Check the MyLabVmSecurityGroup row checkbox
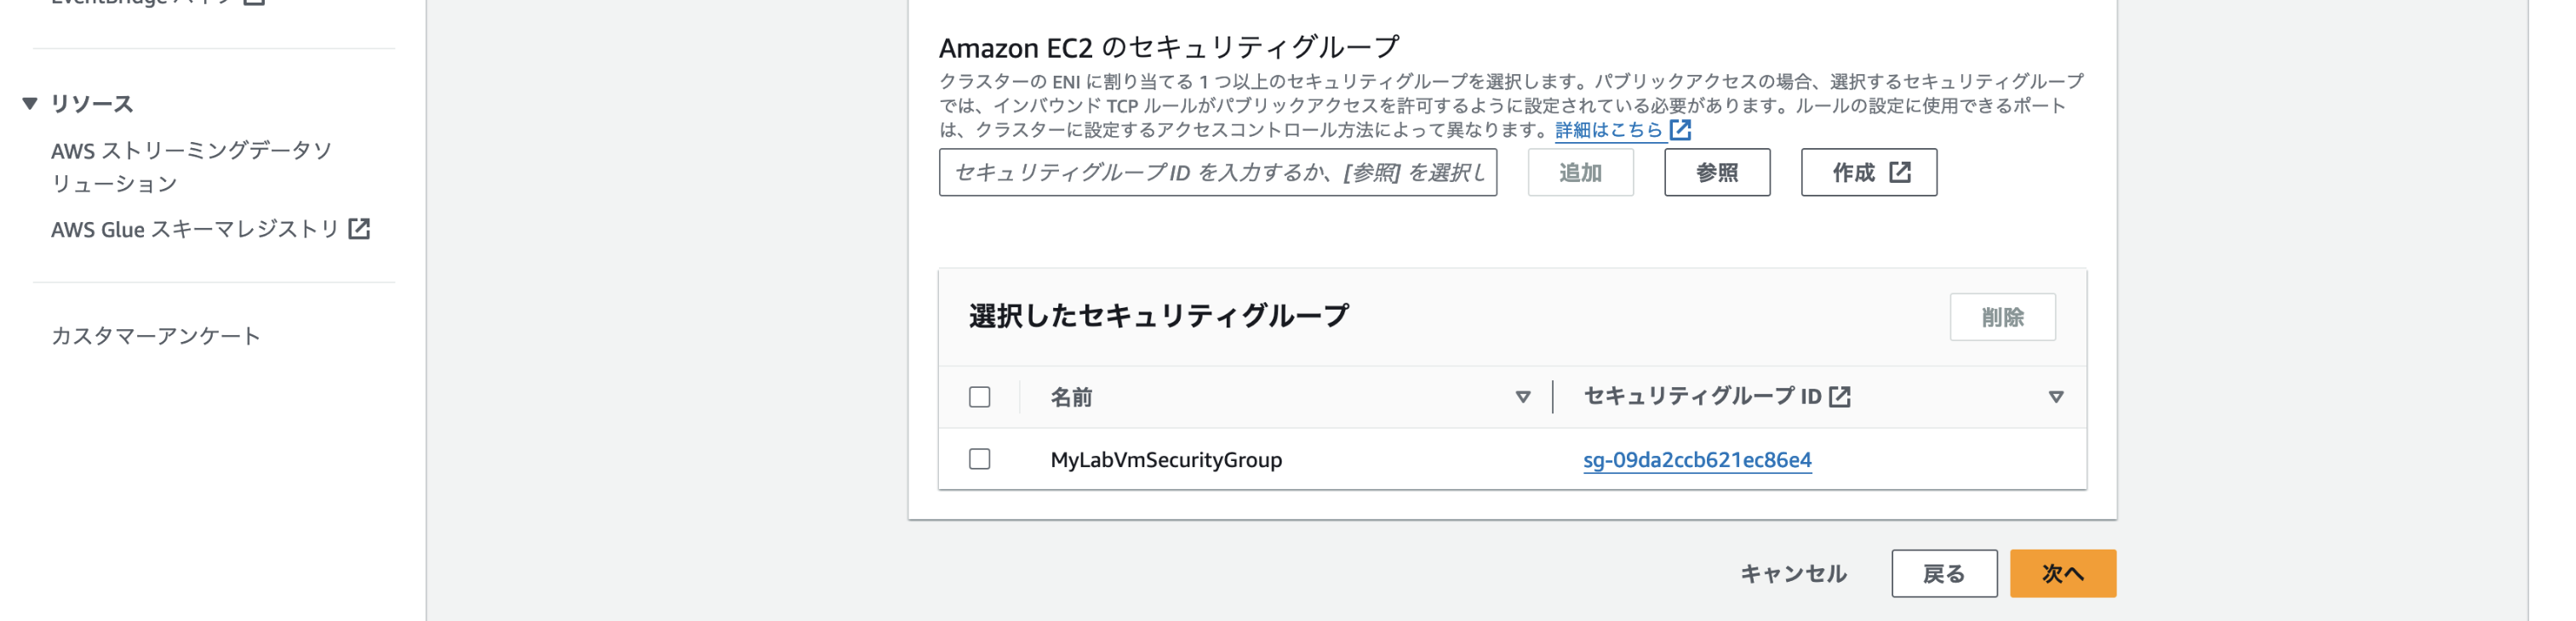 coord(979,459)
